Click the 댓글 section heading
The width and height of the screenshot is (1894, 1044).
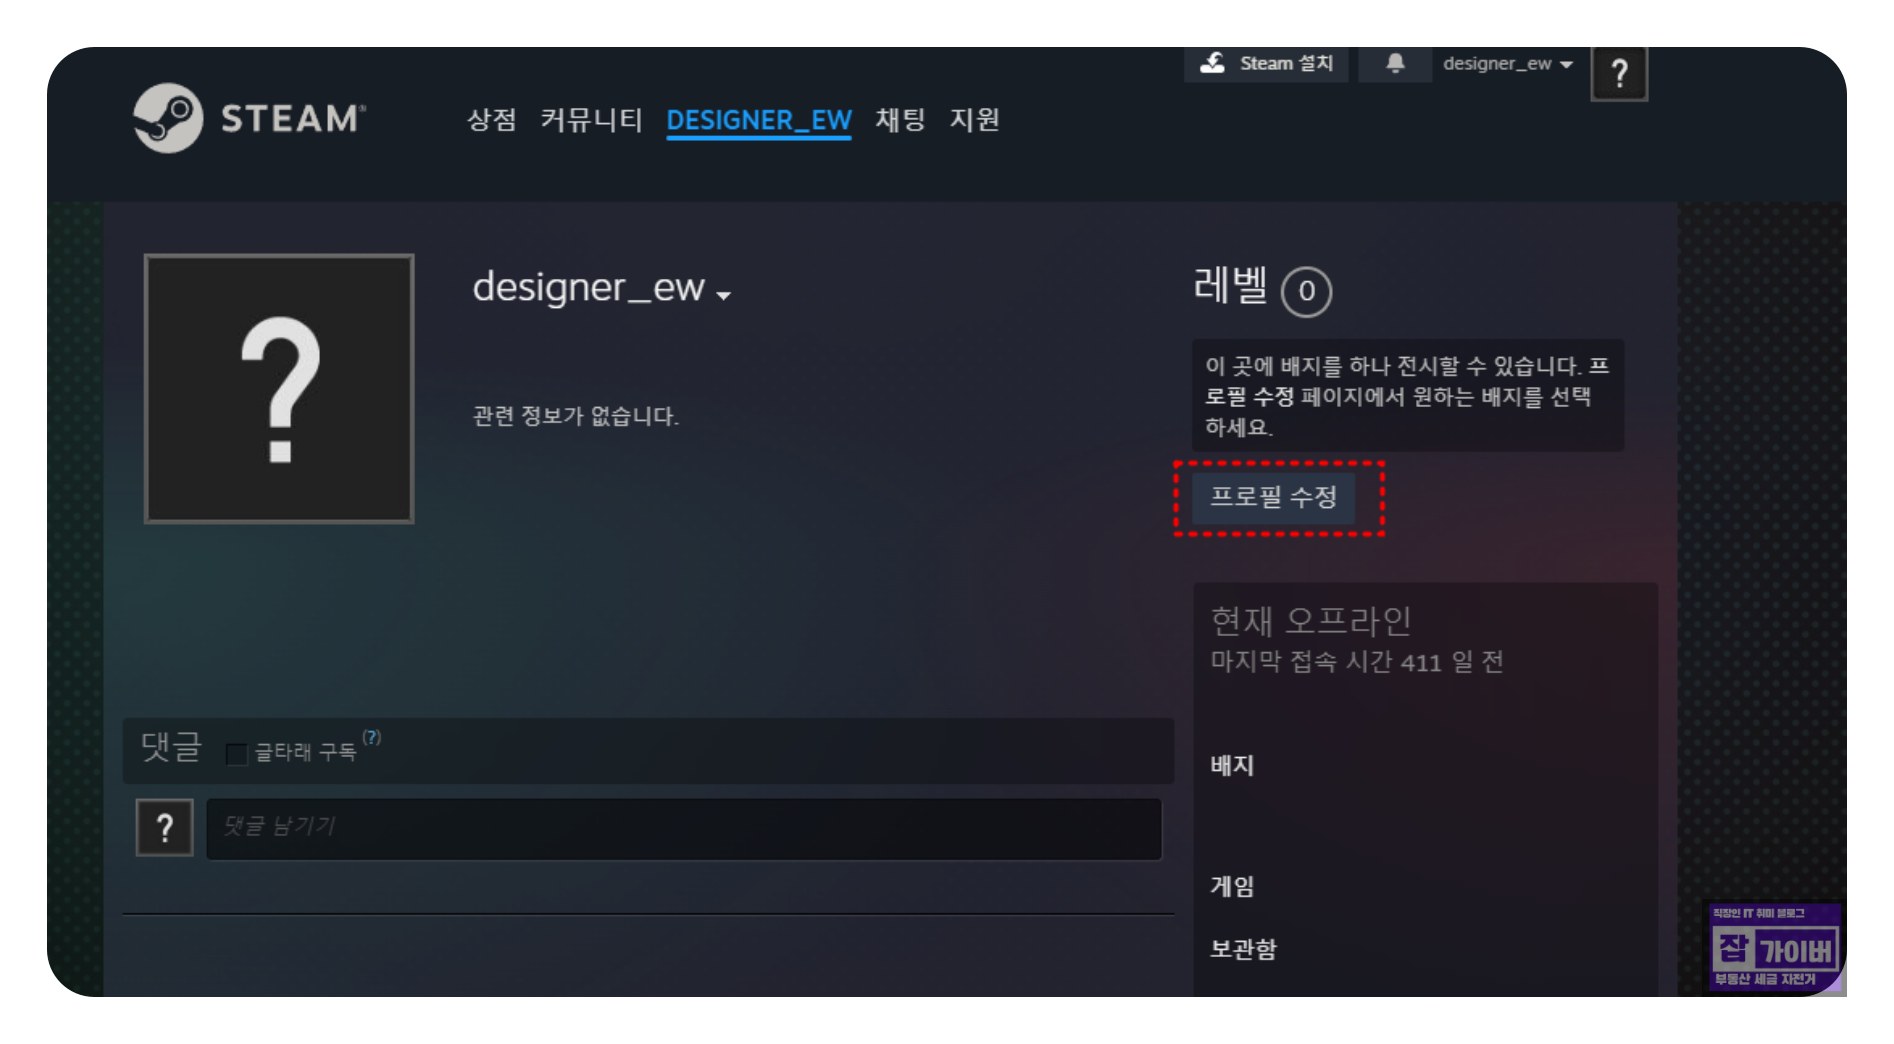[171, 748]
